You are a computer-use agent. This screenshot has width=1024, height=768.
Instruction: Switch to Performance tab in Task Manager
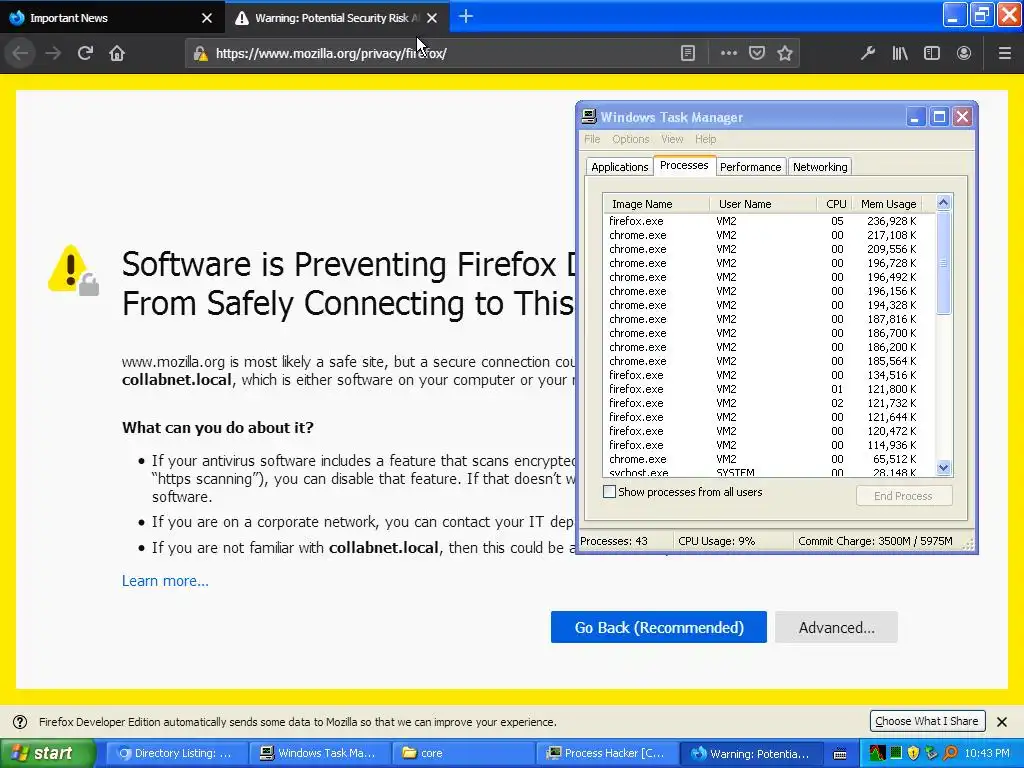(x=750, y=167)
